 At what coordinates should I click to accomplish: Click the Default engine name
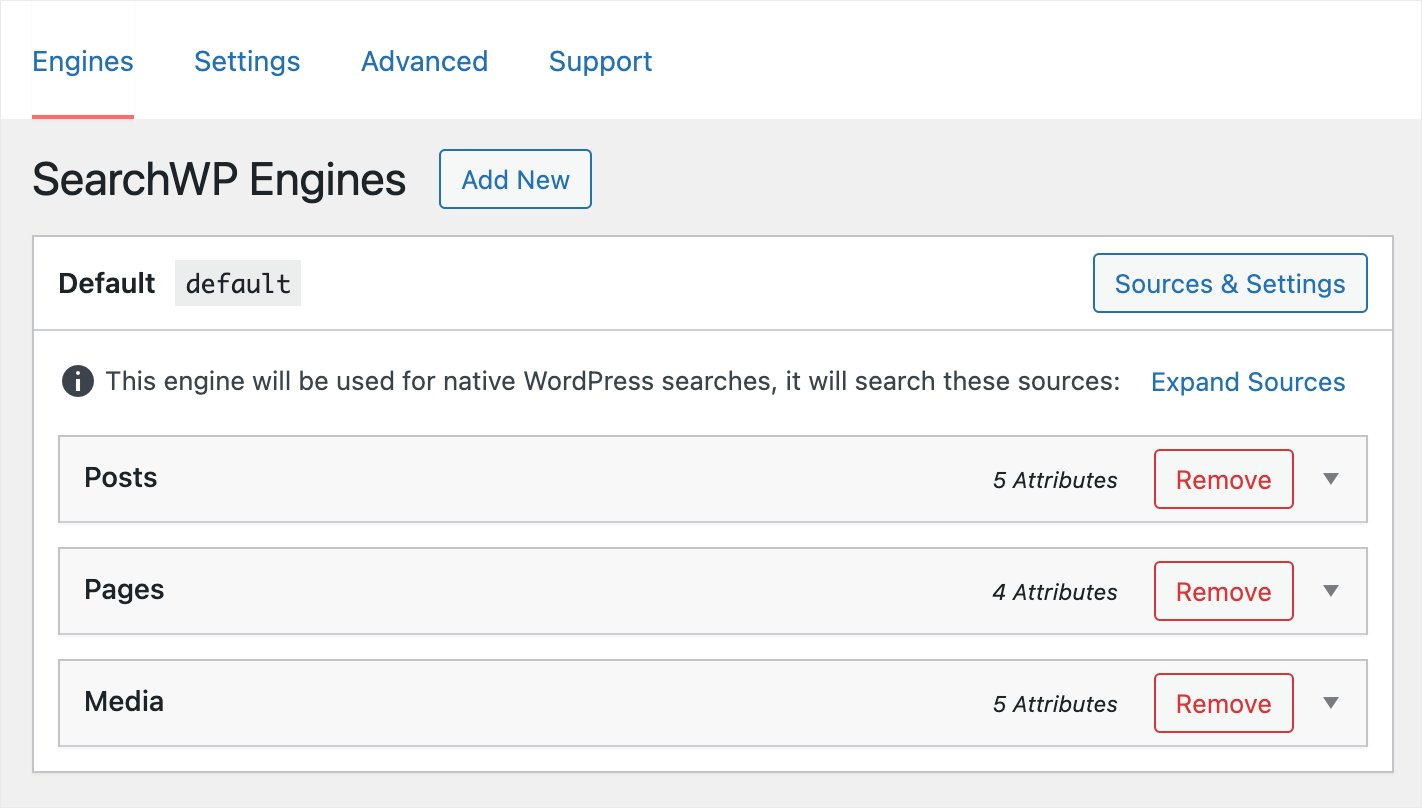[x=107, y=283]
